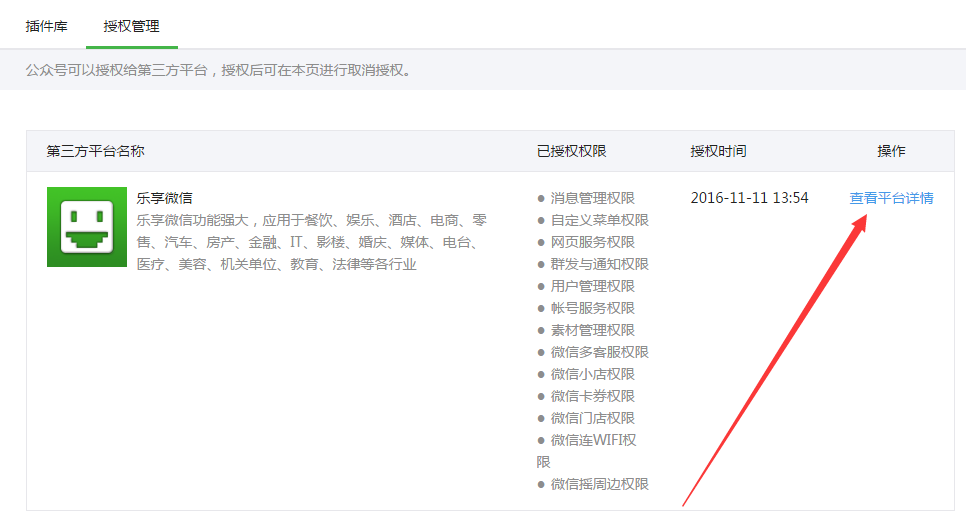This screenshot has height=527, width=966.
Task: Click the 第三方平台名称 column header
Action: point(96,151)
